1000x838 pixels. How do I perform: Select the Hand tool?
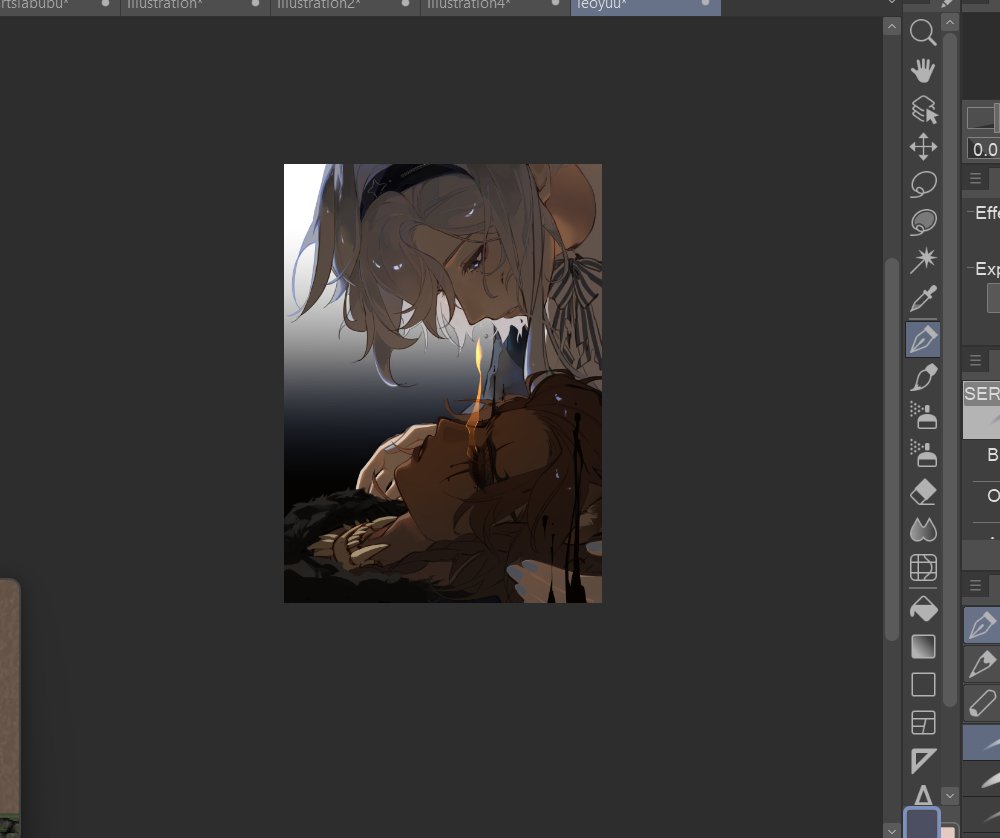[x=923, y=70]
